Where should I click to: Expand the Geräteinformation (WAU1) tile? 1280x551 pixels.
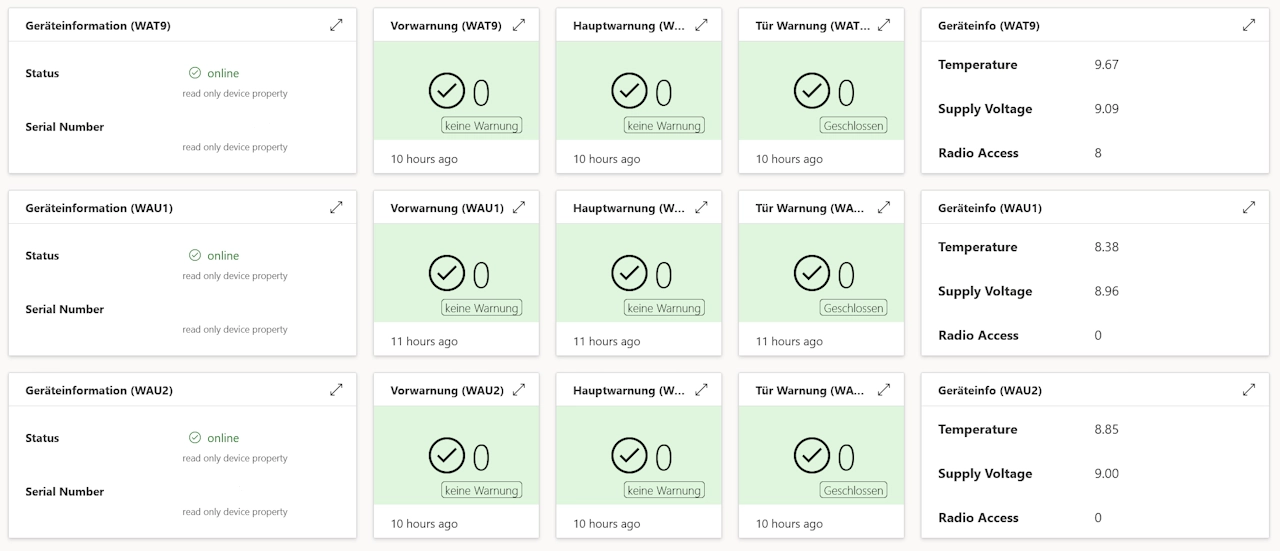(x=336, y=207)
